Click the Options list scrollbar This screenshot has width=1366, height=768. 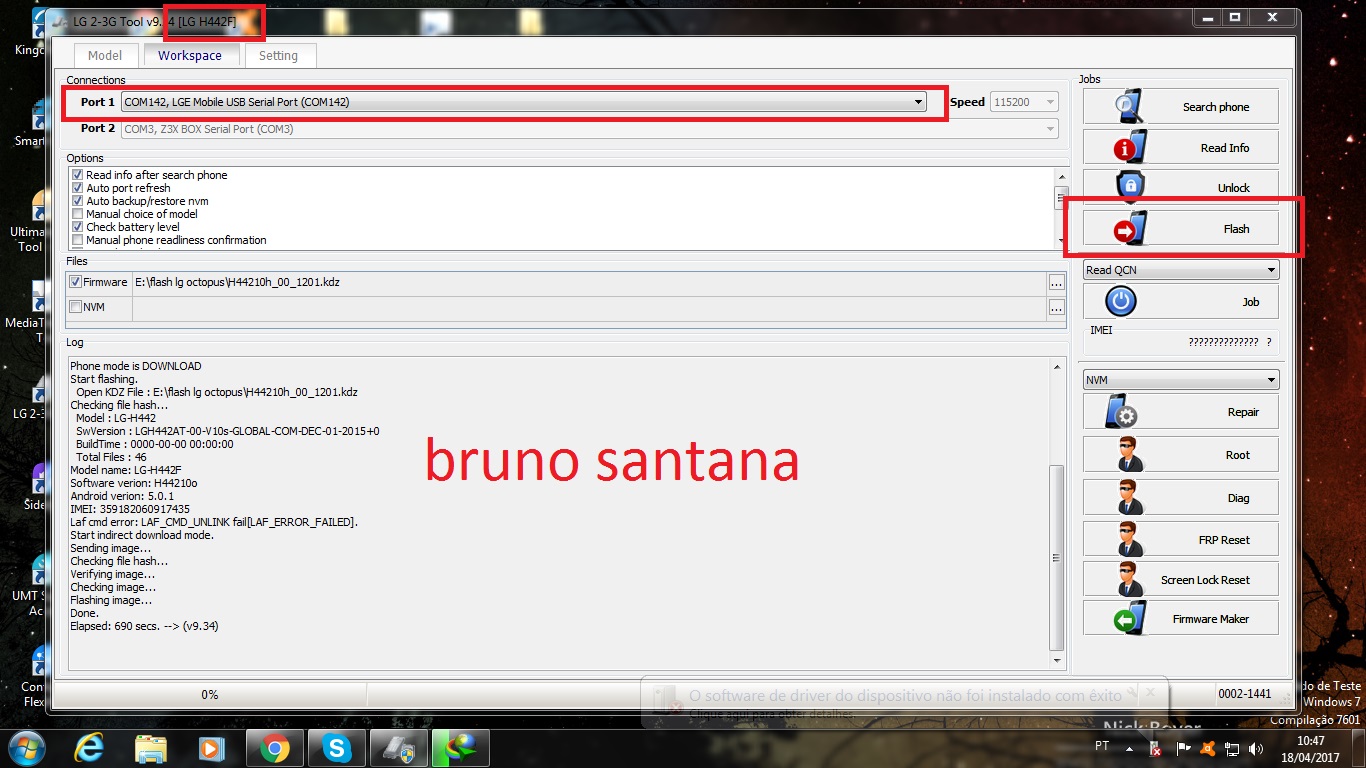pyautogui.click(x=1061, y=208)
